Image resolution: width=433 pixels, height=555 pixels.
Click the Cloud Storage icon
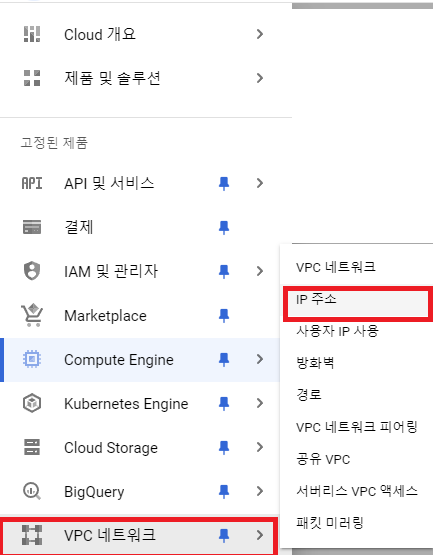(32, 447)
